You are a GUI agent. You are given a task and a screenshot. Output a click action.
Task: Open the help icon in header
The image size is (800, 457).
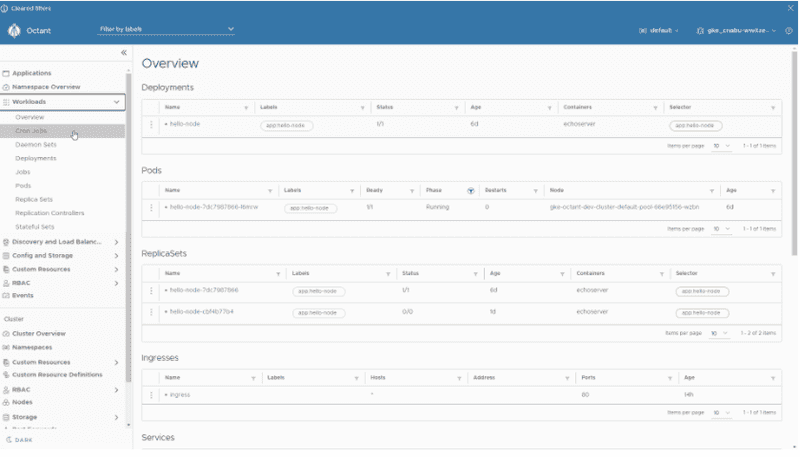click(789, 30)
